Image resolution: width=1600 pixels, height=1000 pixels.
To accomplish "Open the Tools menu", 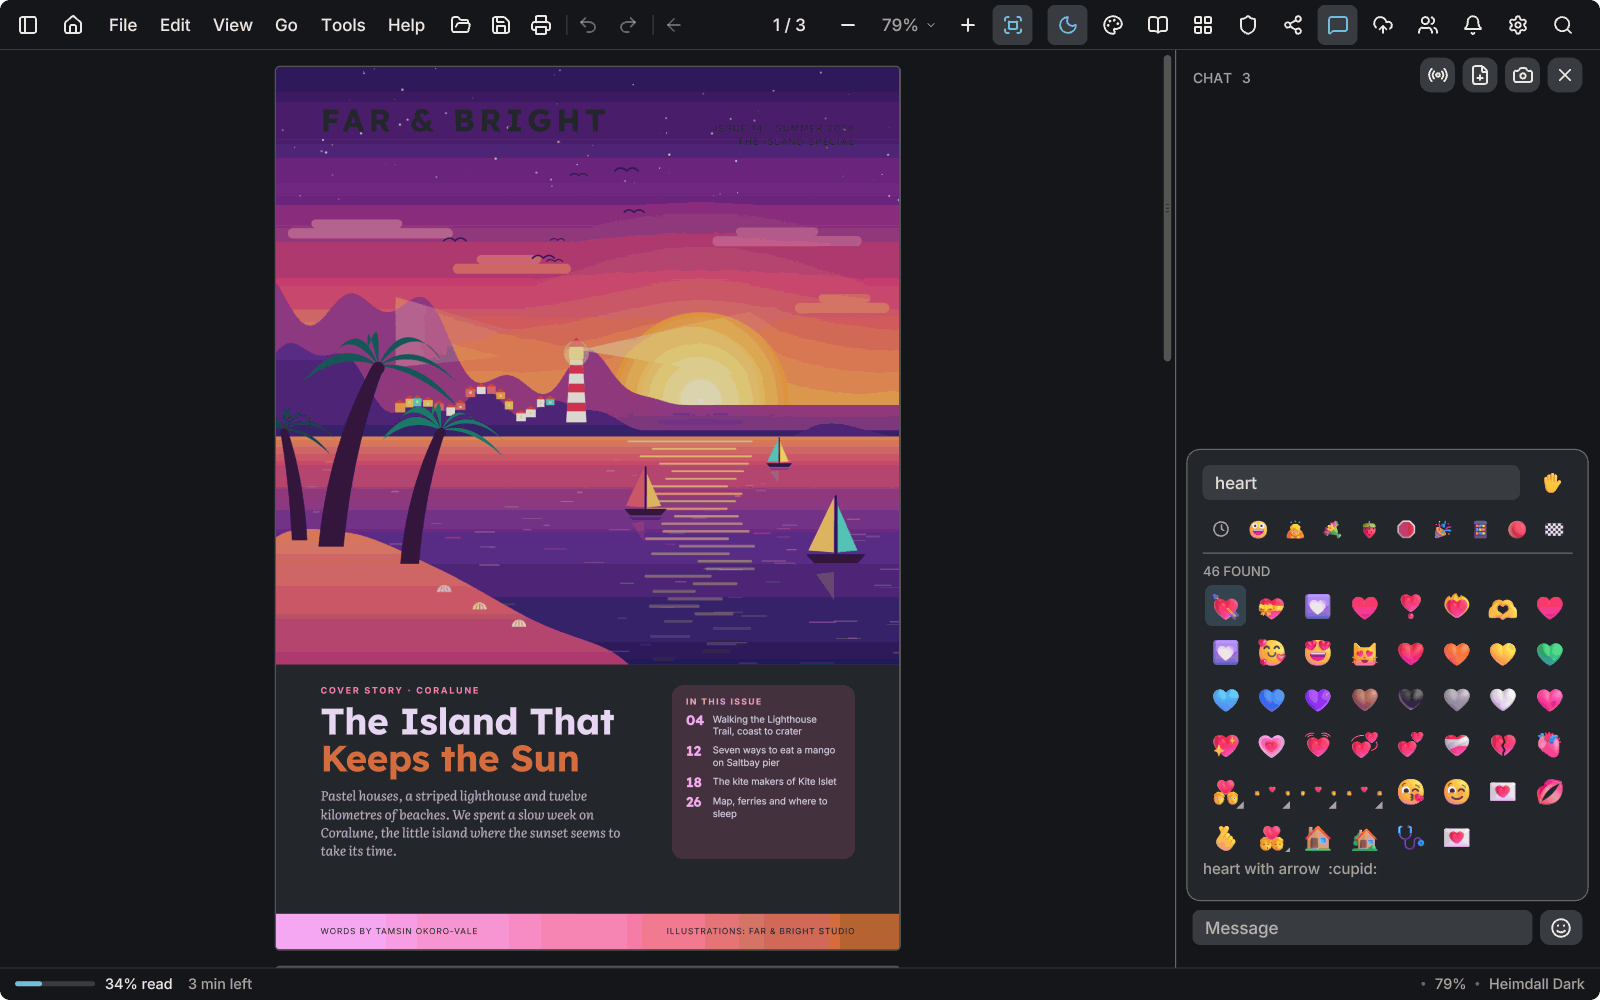I will 343,25.
